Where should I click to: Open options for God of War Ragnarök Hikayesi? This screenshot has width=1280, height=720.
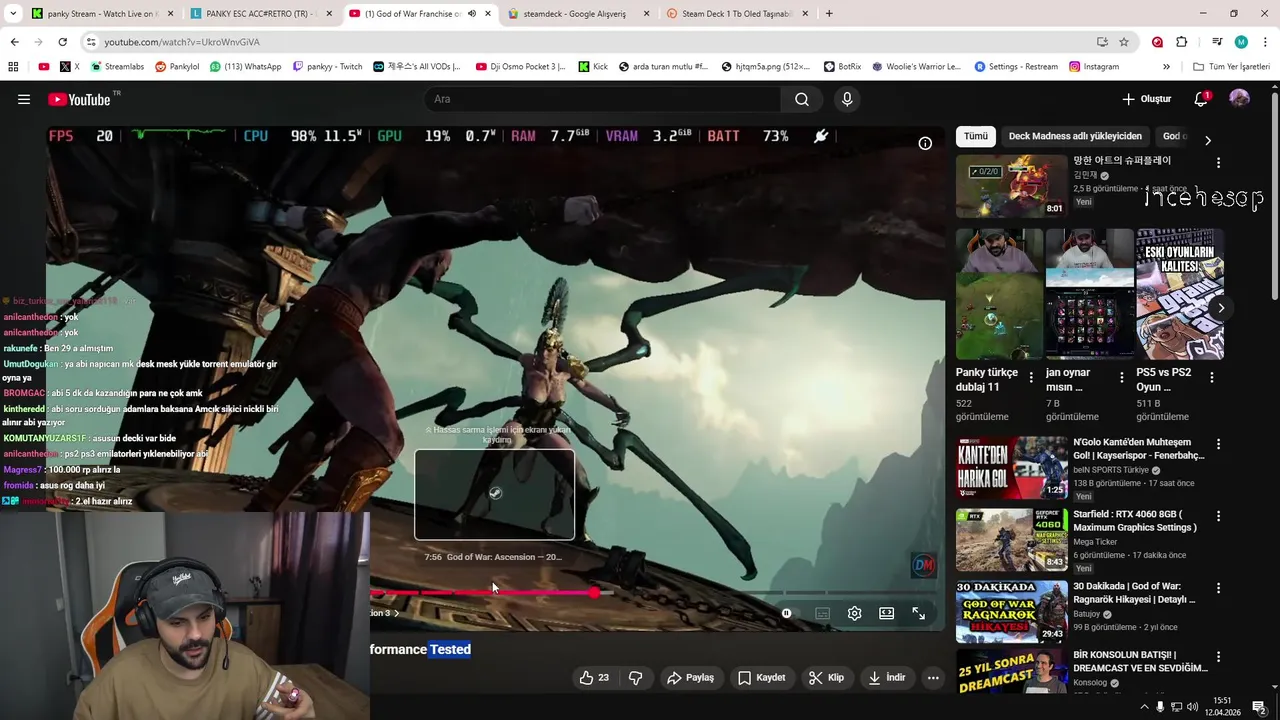[x=1218, y=588]
